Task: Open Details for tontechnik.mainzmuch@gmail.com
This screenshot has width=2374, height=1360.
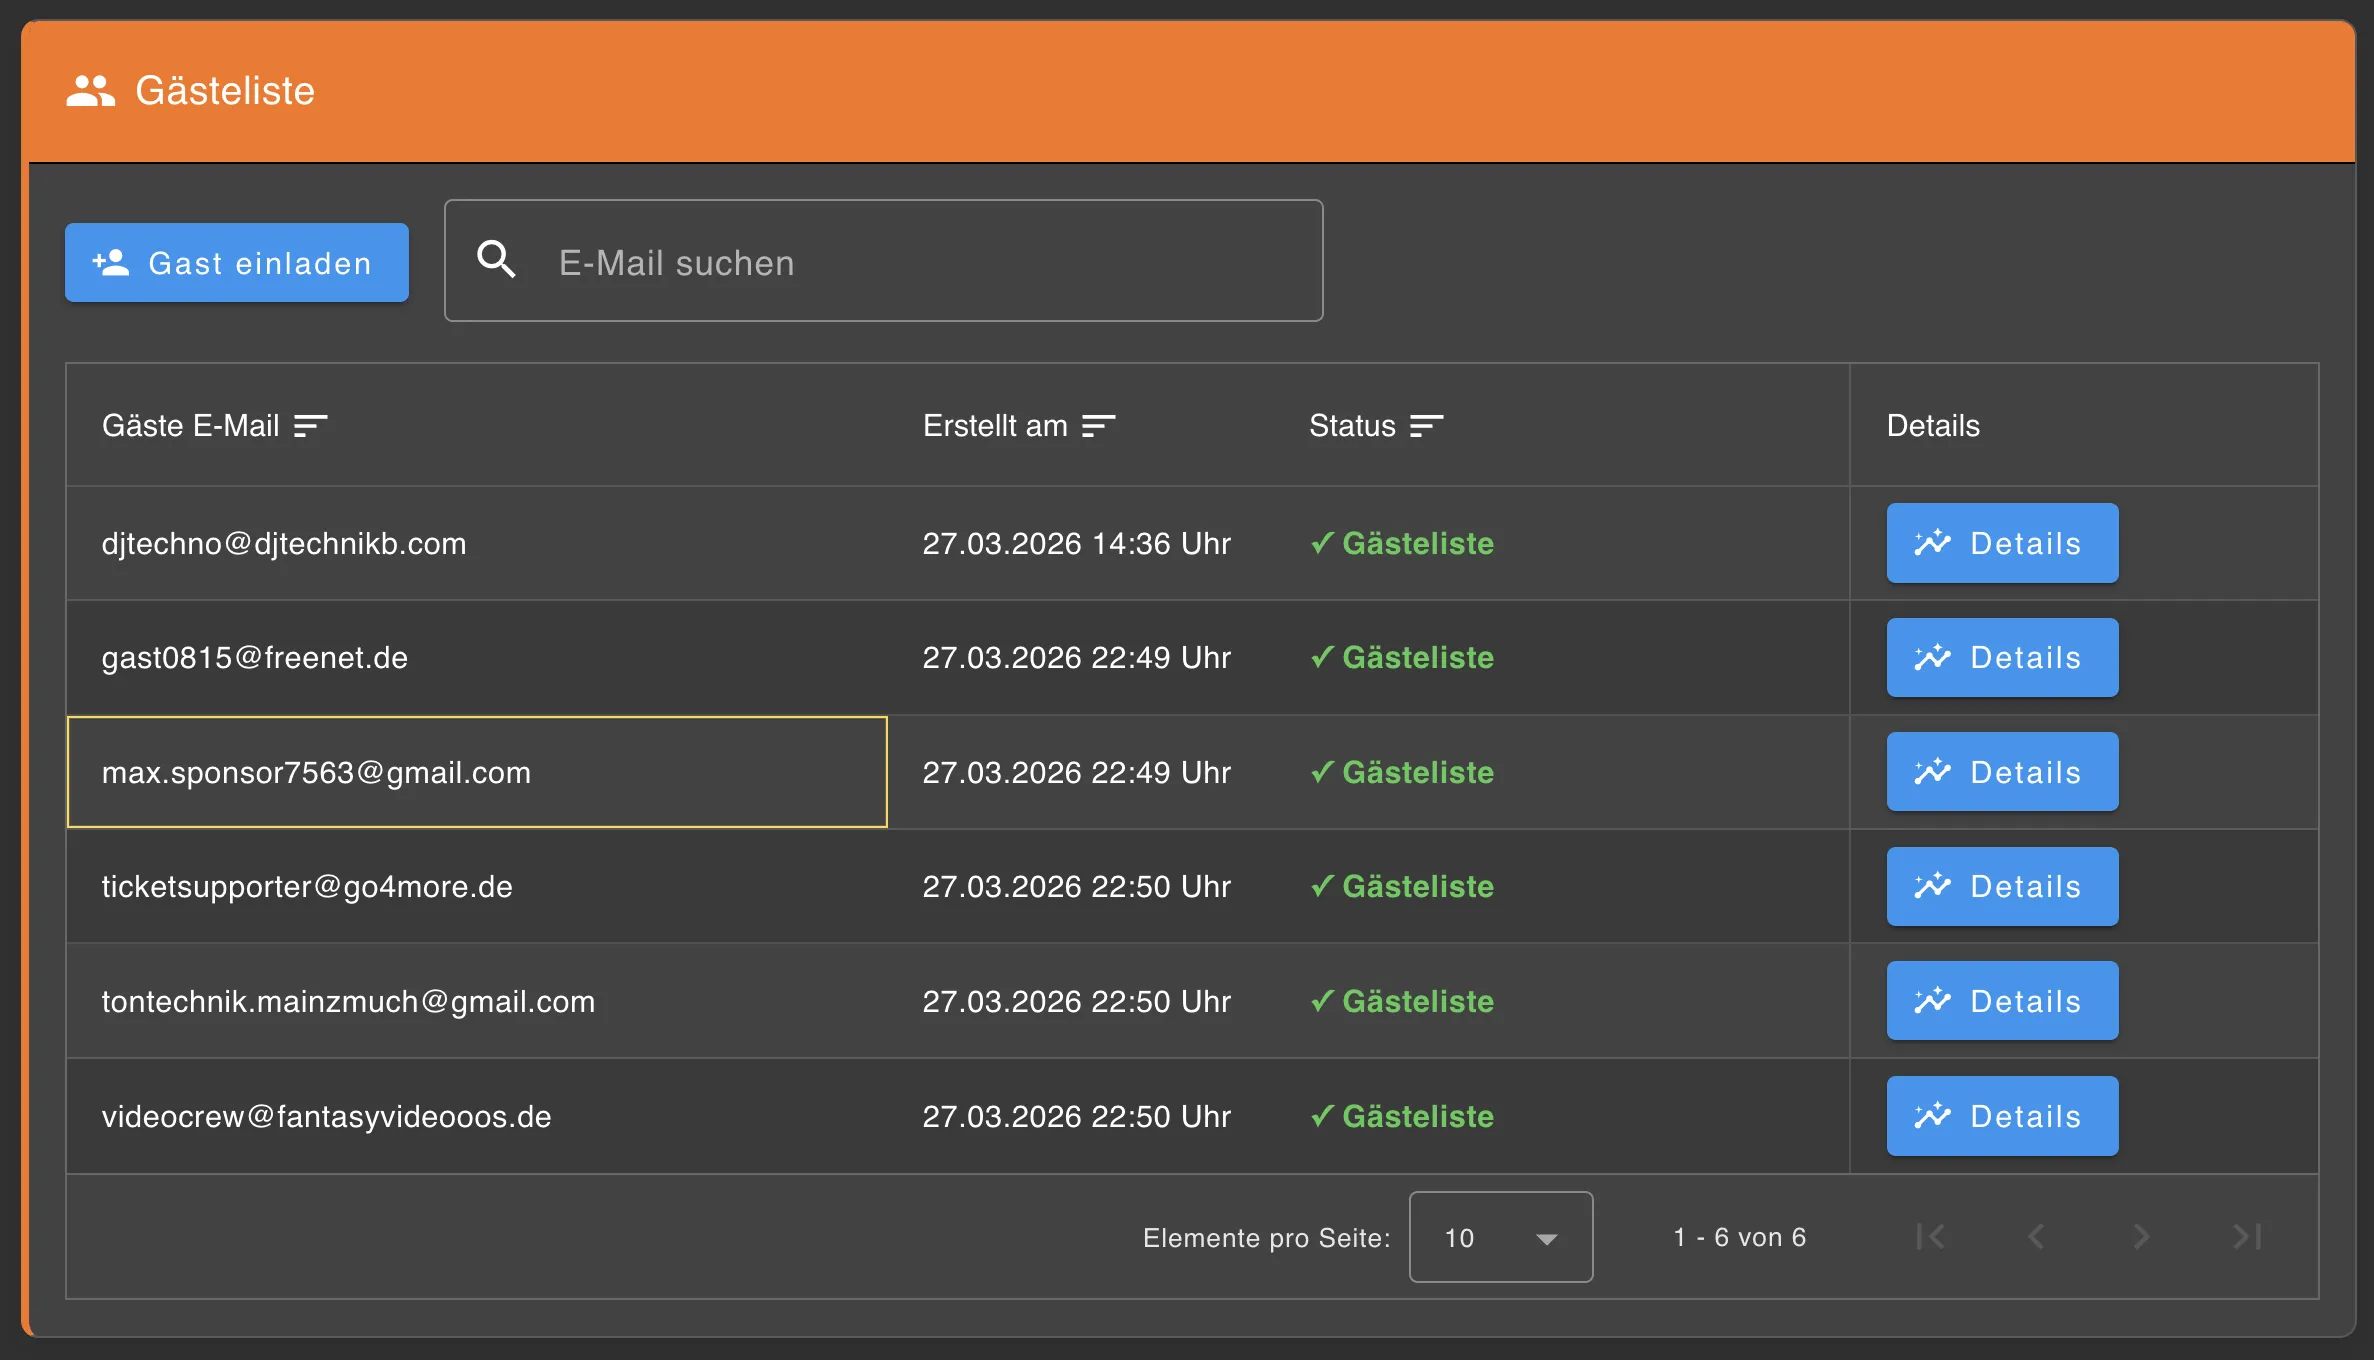Action: (2002, 1001)
